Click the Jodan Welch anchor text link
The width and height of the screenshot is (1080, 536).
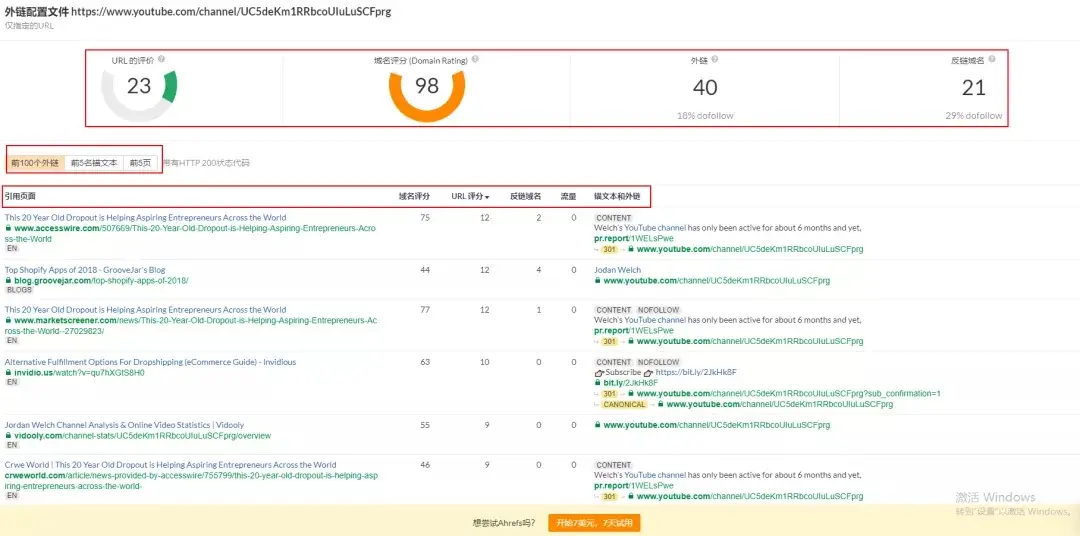(618, 270)
